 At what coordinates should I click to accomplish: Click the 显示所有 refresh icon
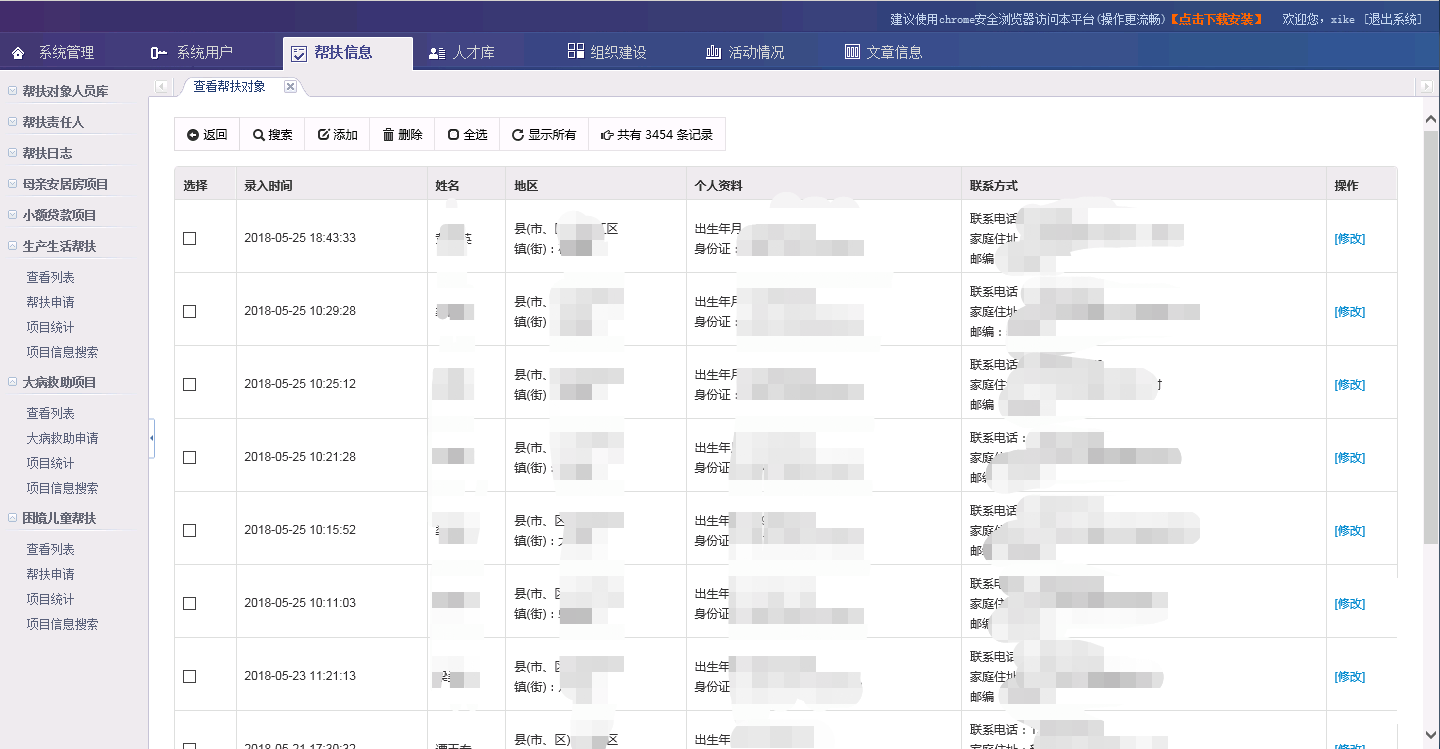tap(517, 135)
